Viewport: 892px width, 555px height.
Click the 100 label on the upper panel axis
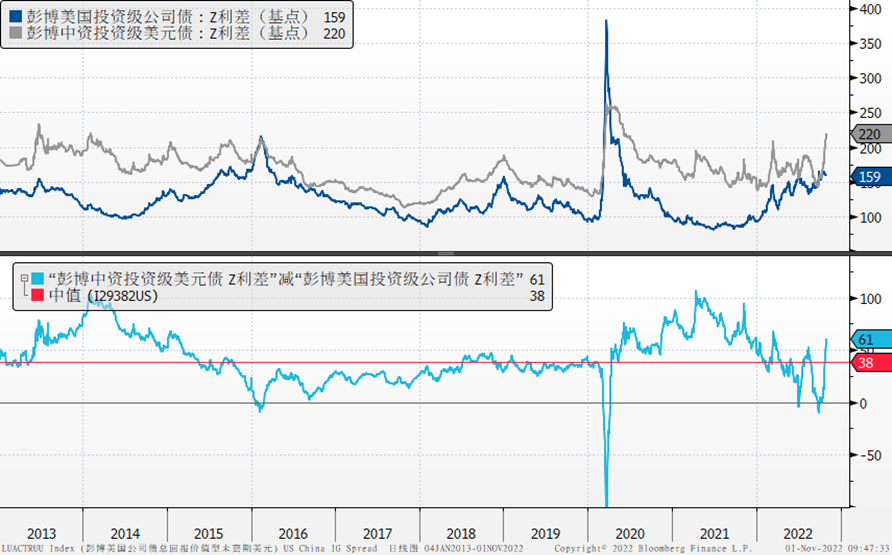(870, 218)
